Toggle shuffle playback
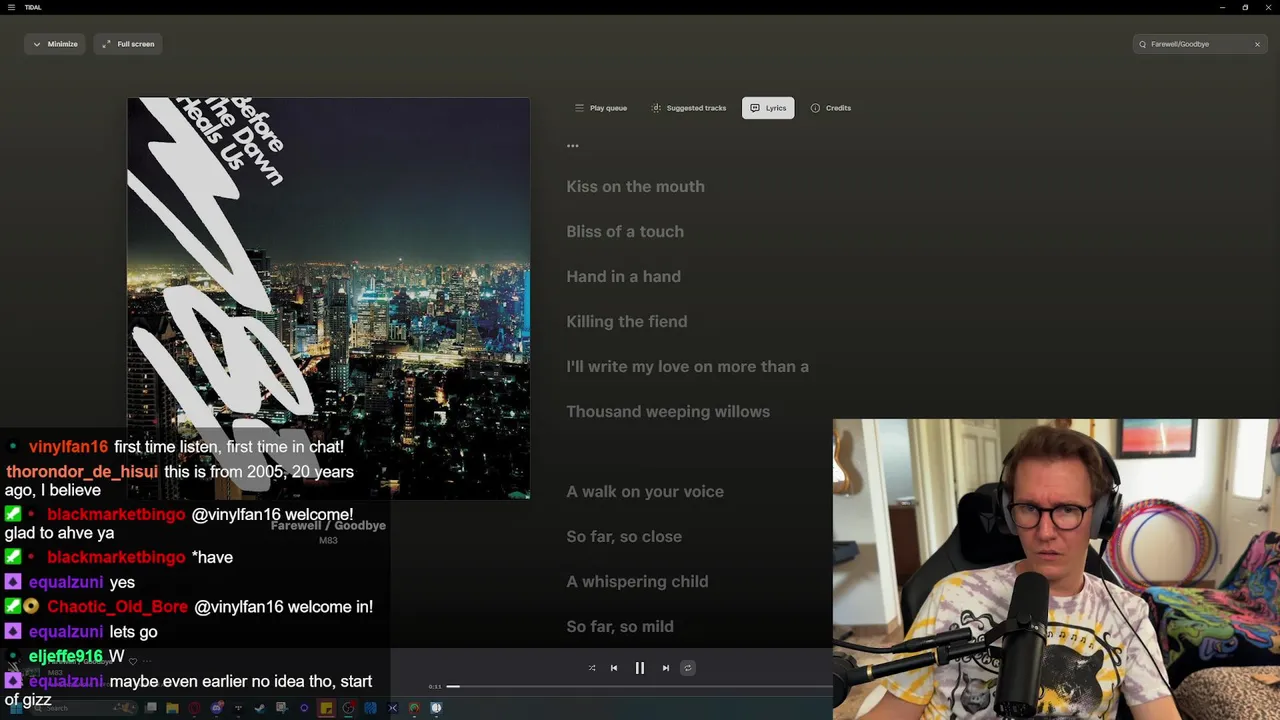The height and width of the screenshot is (720, 1280). click(x=592, y=668)
